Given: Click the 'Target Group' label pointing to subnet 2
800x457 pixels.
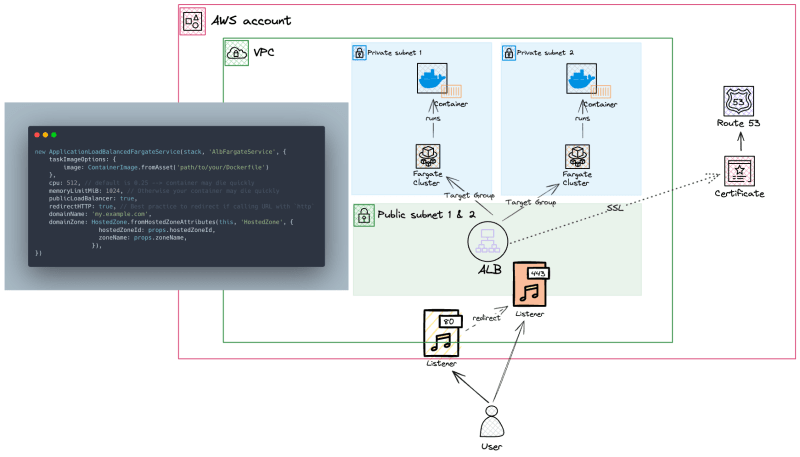Looking at the screenshot, I should [531, 202].
